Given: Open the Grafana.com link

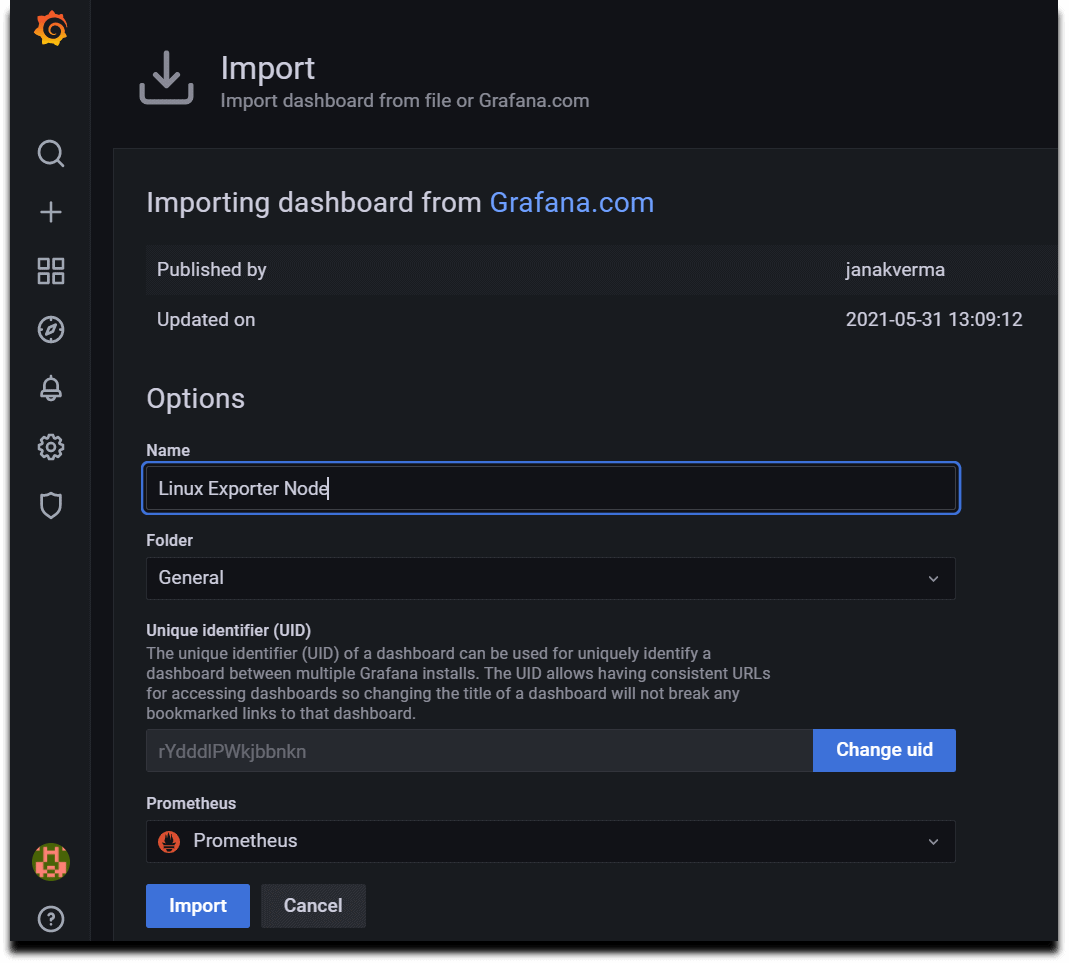Looking at the screenshot, I should tap(571, 202).
